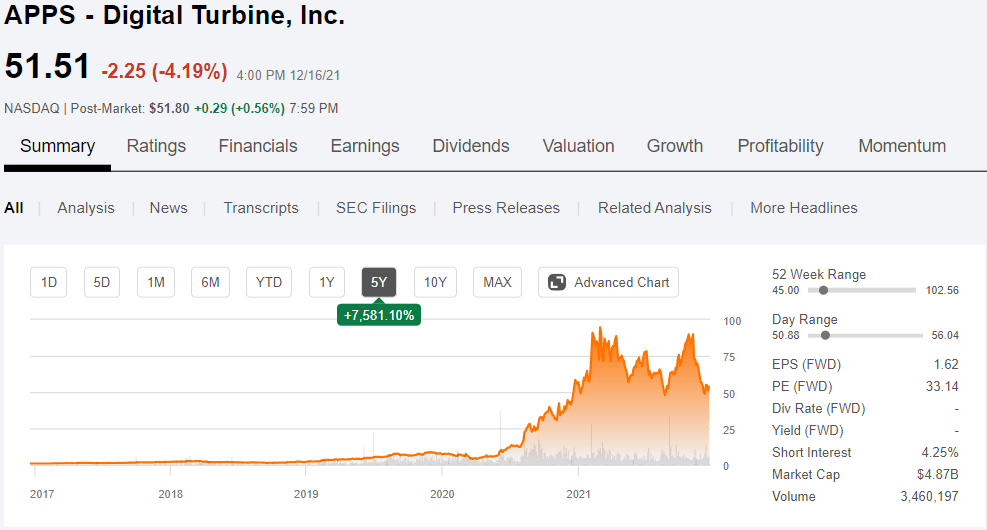The height and width of the screenshot is (530, 987).
Task: Click the 52 Week Range slider marker
Action: click(823, 290)
